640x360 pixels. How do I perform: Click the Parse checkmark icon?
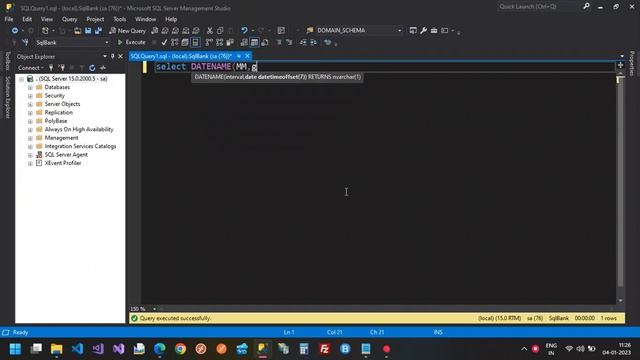[x=164, y=42]
